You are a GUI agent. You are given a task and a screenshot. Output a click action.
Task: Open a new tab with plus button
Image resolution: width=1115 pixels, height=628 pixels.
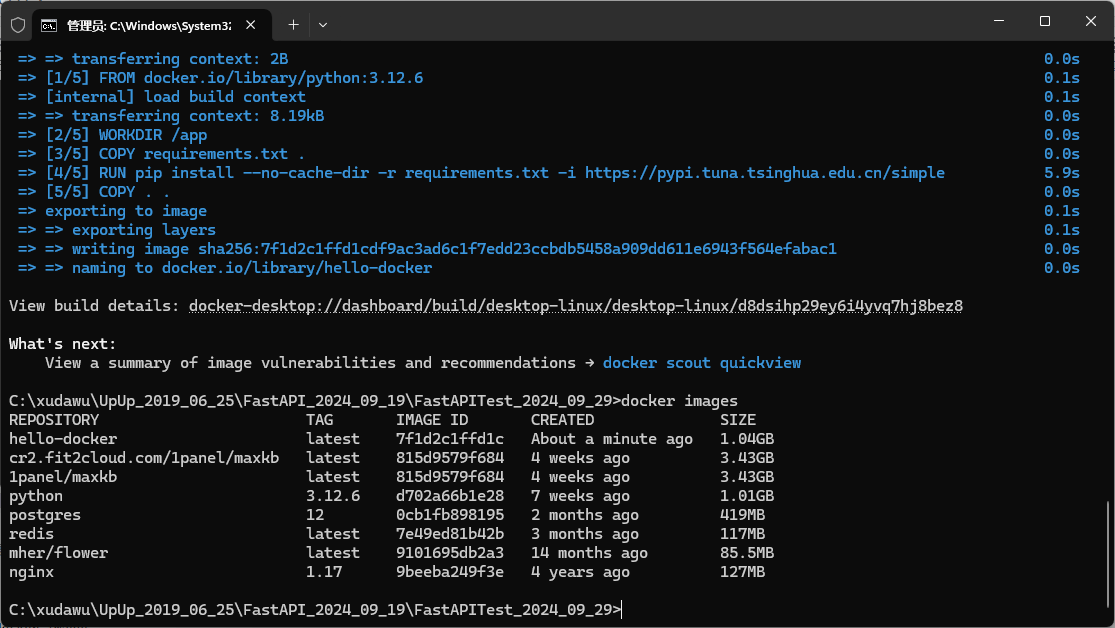(293, 25)
